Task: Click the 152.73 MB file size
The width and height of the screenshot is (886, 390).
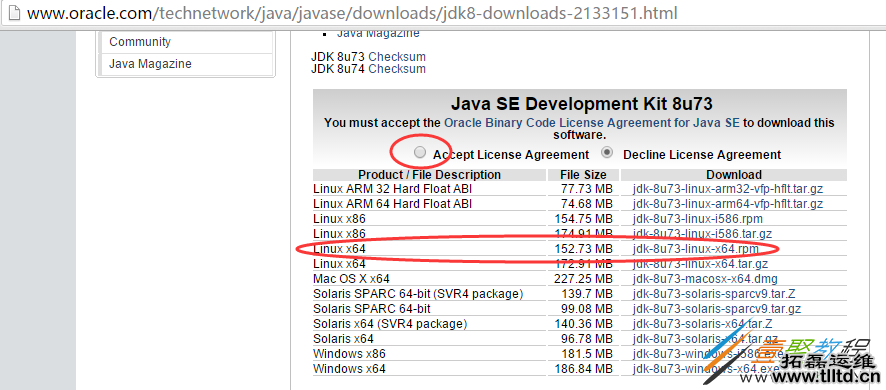Action: click(584, 249)
